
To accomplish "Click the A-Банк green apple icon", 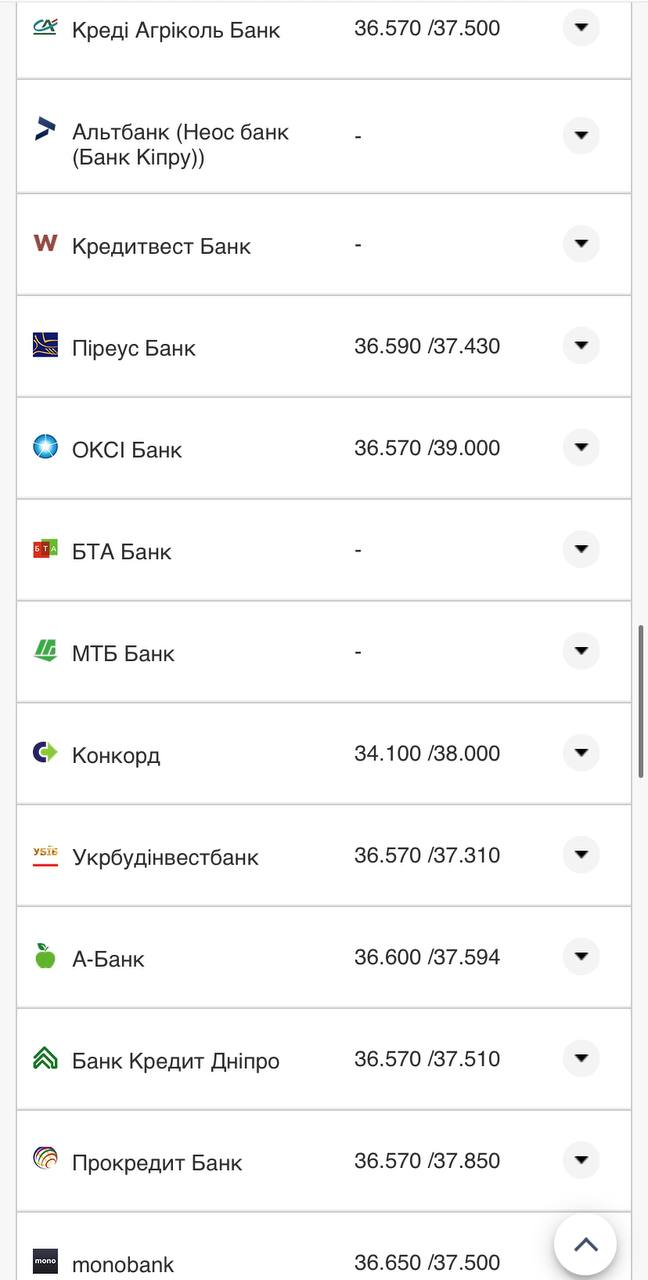I will 45,956.
